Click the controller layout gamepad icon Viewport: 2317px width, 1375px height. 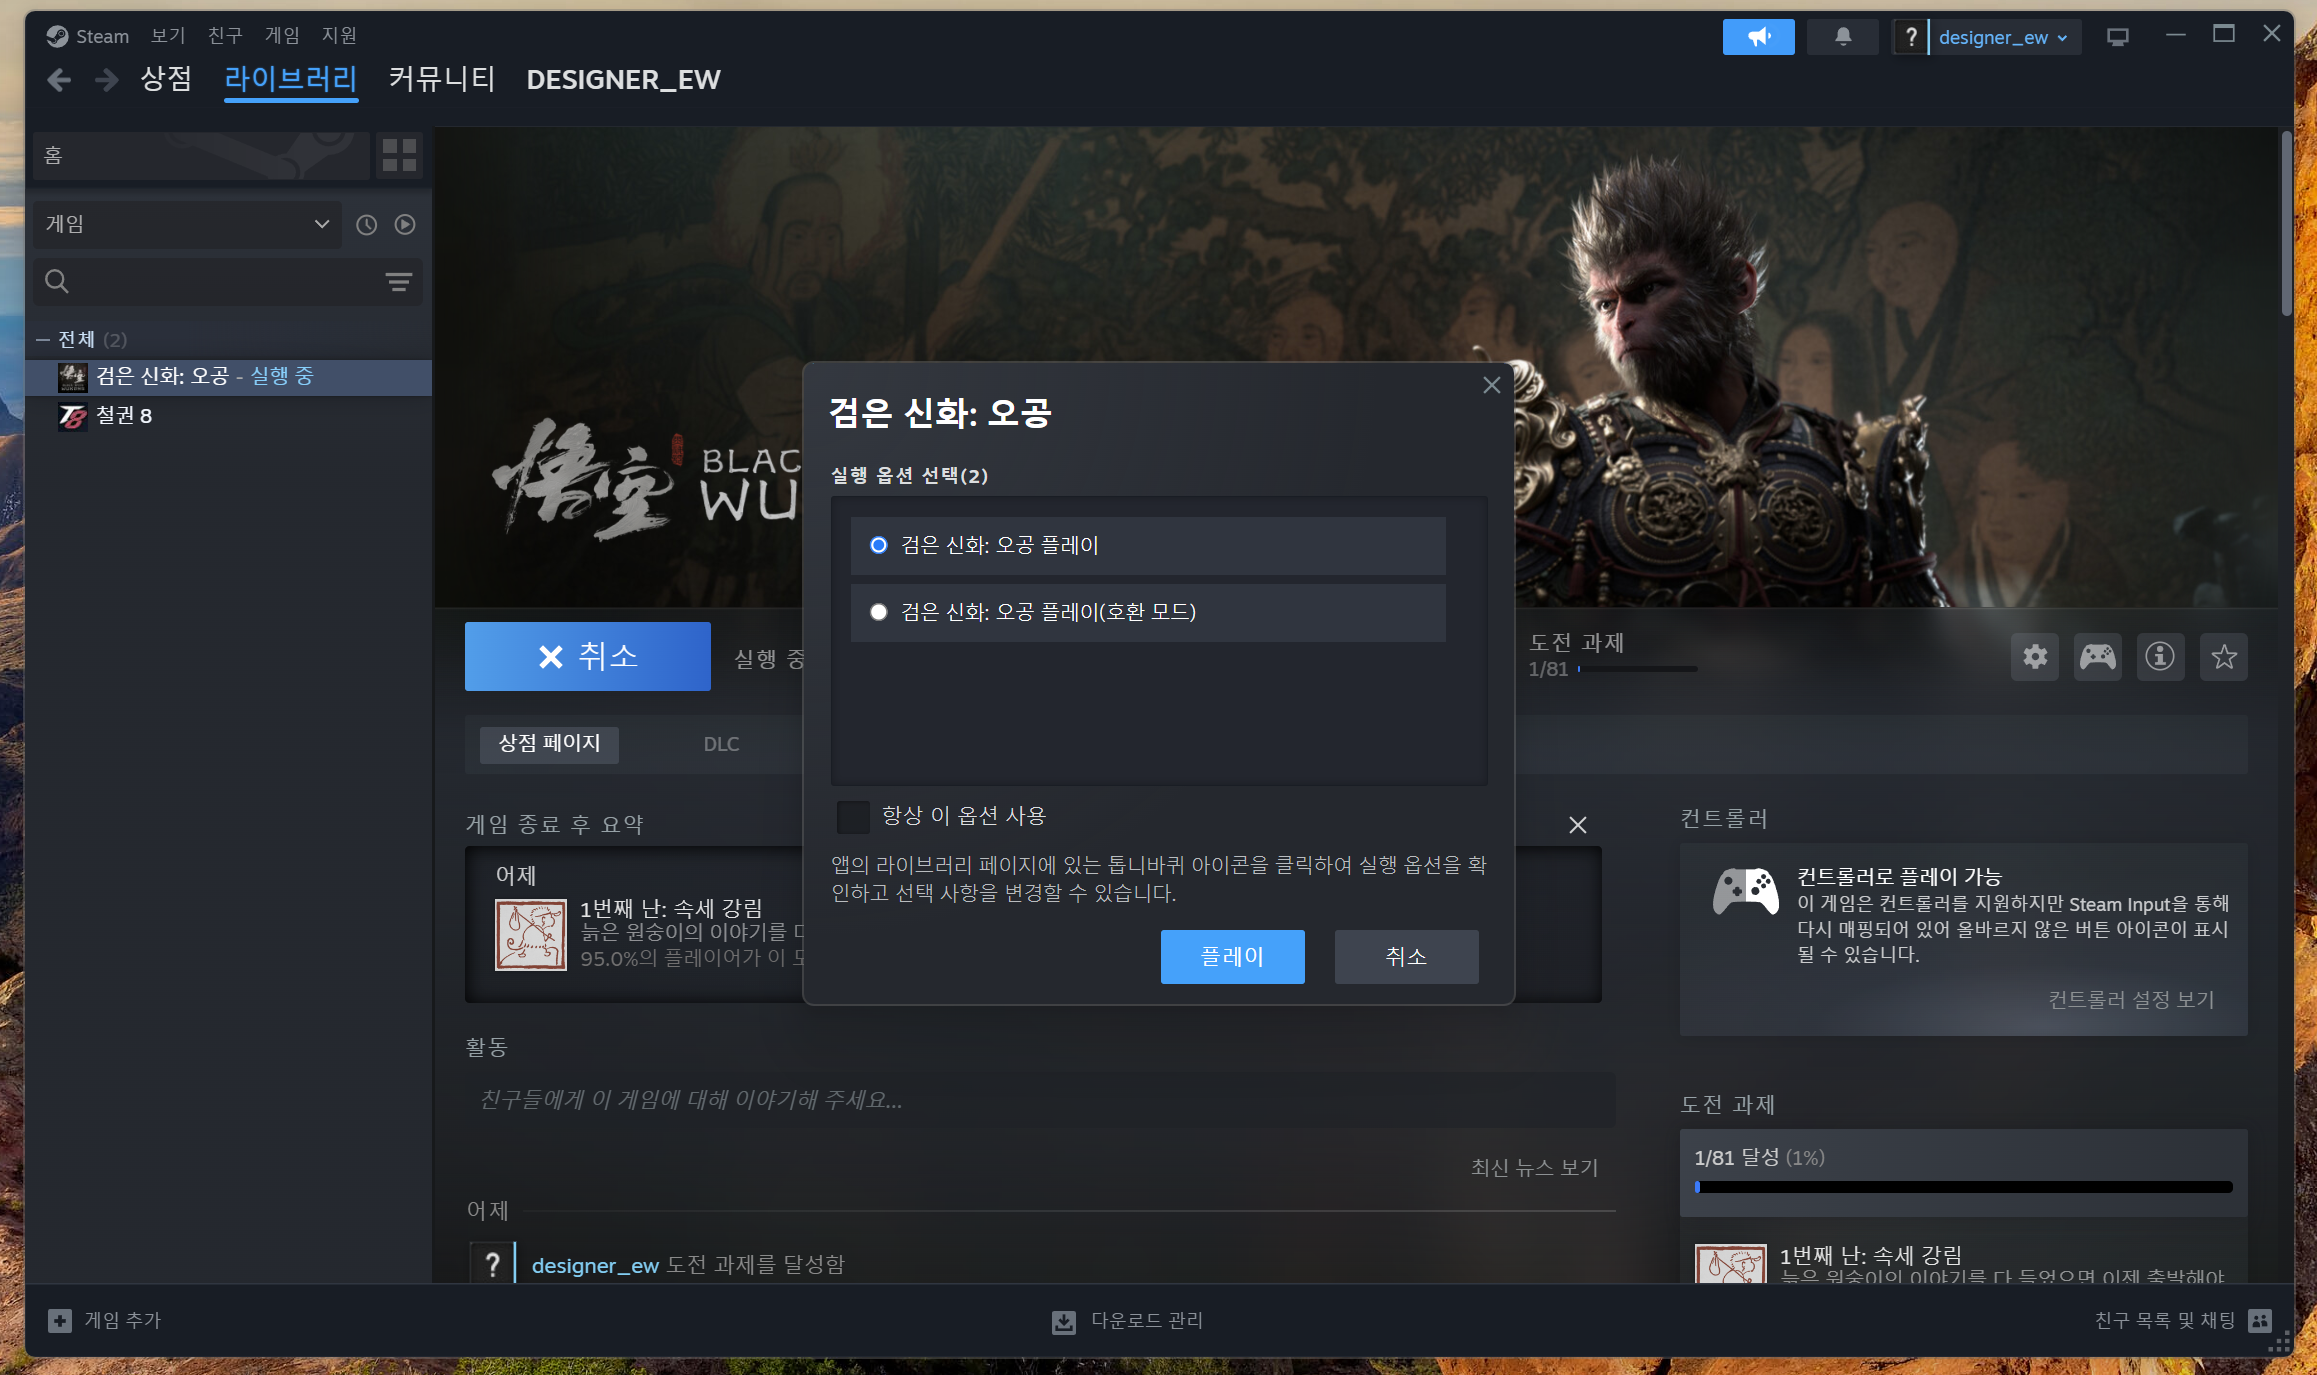(2097, 657)
